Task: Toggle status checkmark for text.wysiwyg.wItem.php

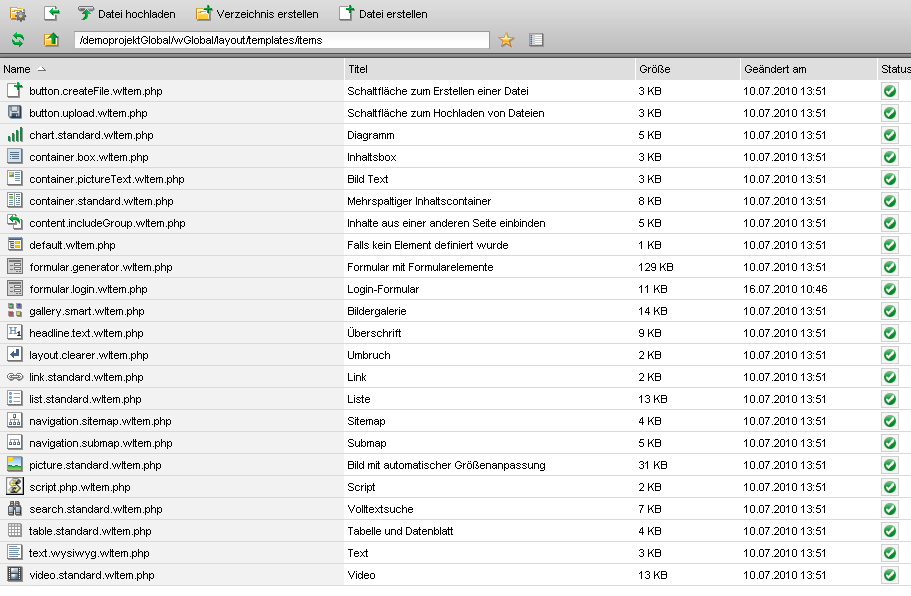Action: point(890,553)
